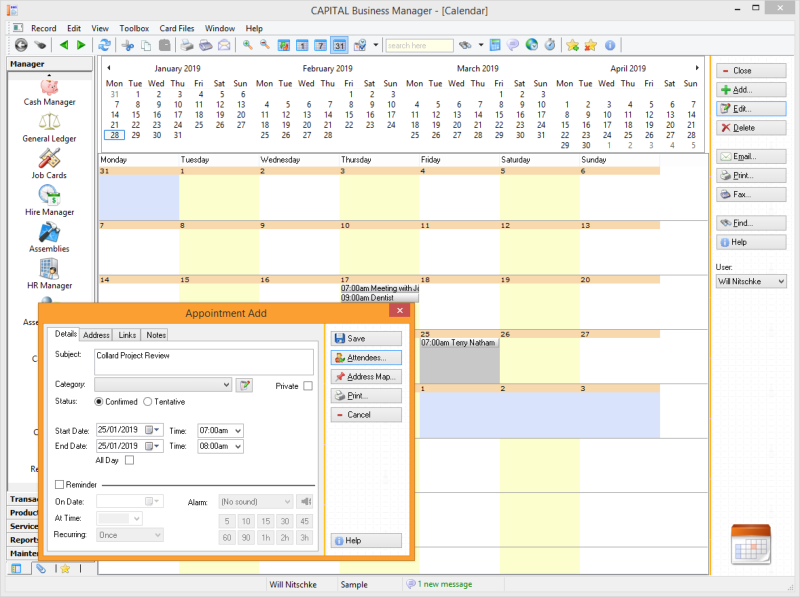Save the appointment with the Save button
The height and width of the screenshot is (597, 800).
(x=366, y=338)
